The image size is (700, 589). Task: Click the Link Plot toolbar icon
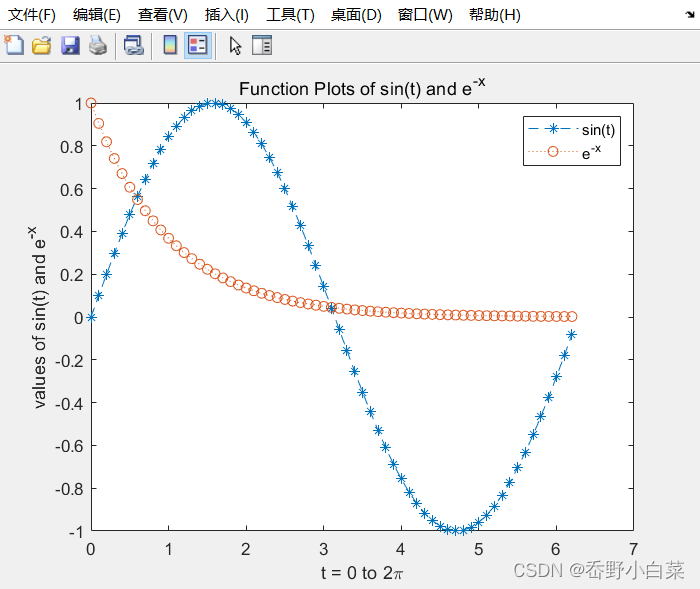pos(133,45)
